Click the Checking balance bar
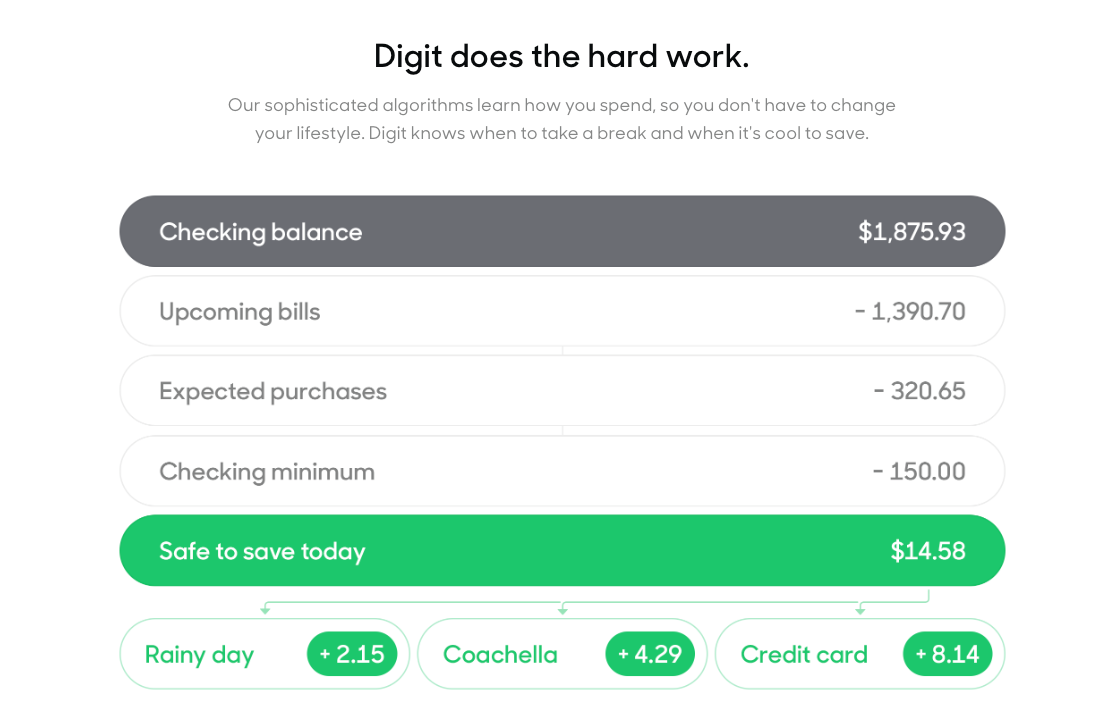This screenshot has width=1116, height=712. tap(562, 231)
